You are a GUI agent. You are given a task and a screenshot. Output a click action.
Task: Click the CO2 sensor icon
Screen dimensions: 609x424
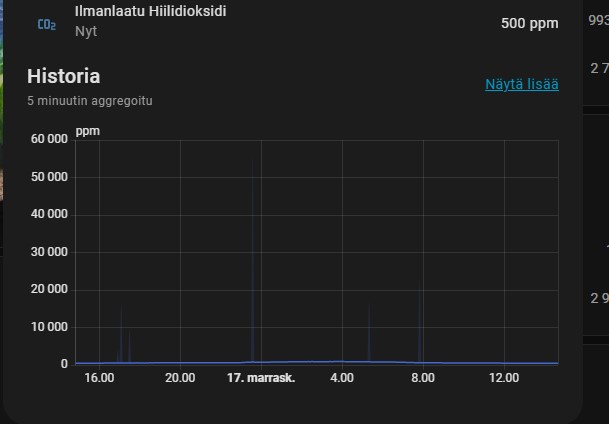(x=46, y=23)
